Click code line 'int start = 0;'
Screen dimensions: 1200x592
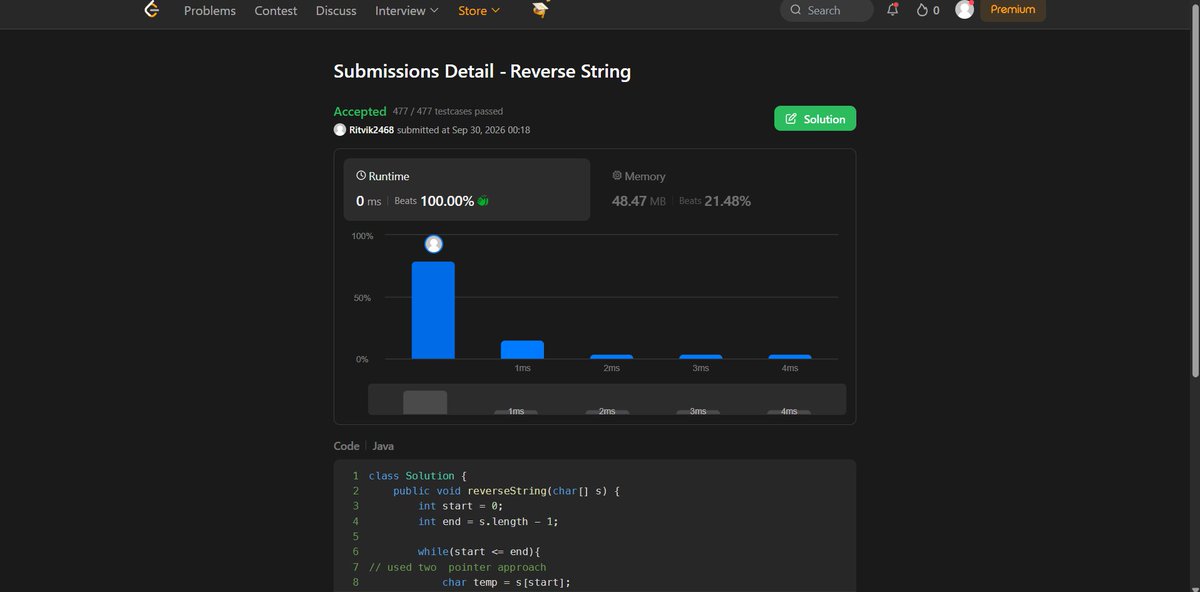(460, 506)
